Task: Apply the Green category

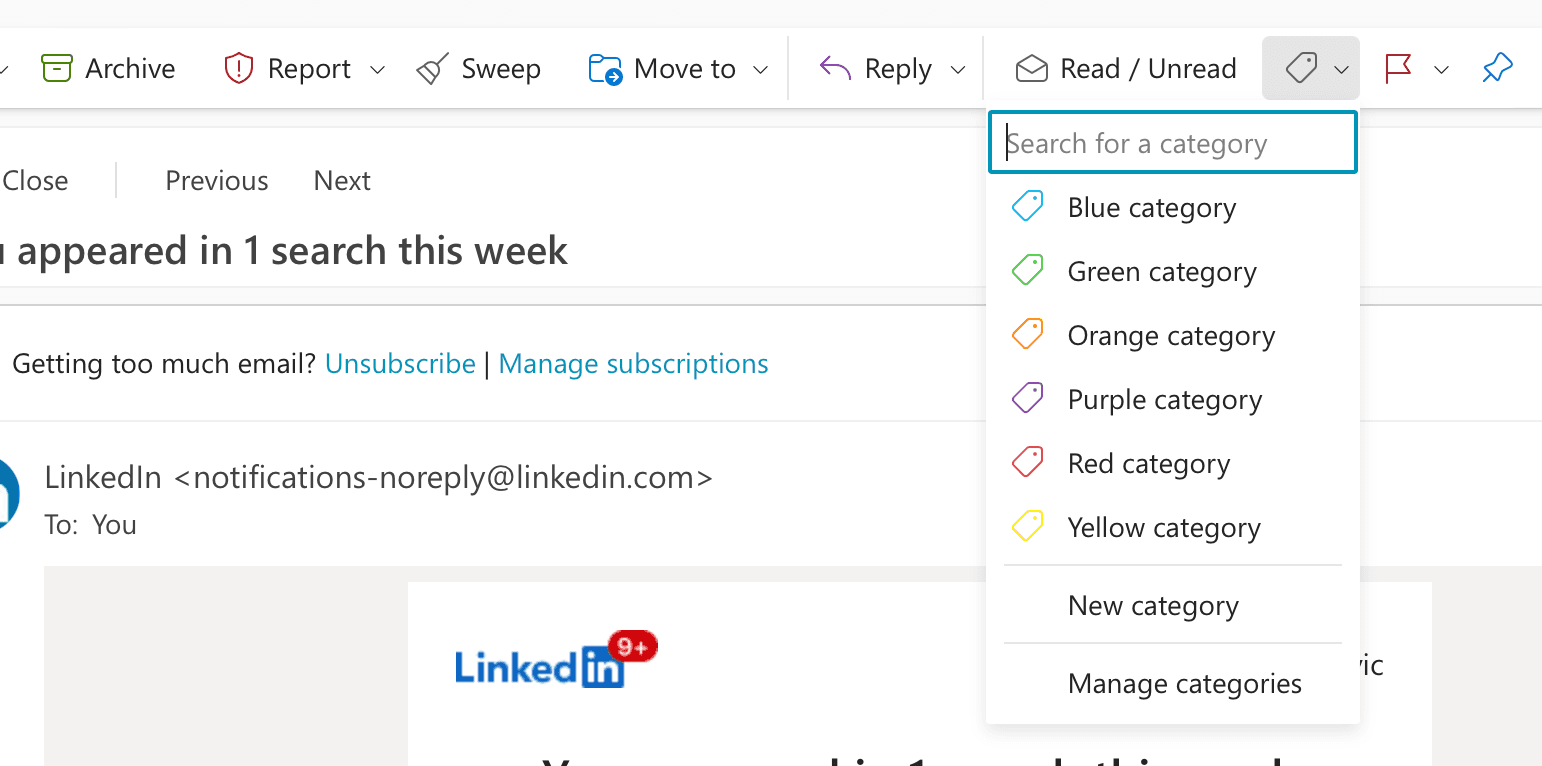Action: tap(1161, 271)
